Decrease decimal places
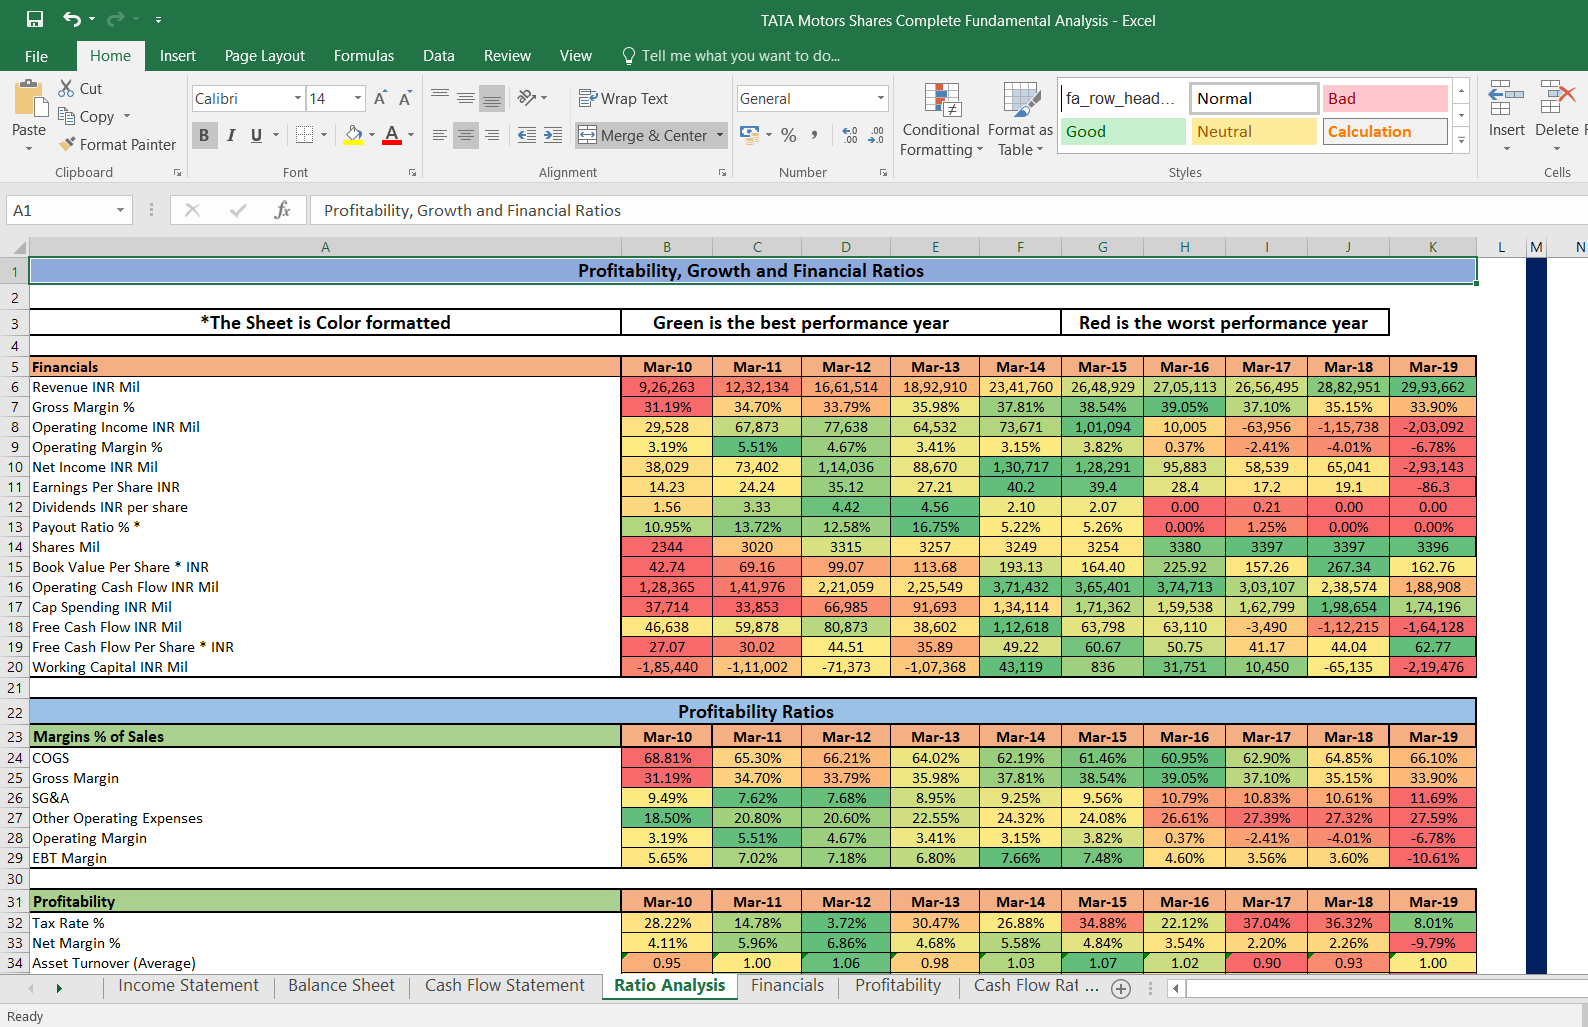The width and height of the screenshot is (1588, 1027). [x=876, y=135]
